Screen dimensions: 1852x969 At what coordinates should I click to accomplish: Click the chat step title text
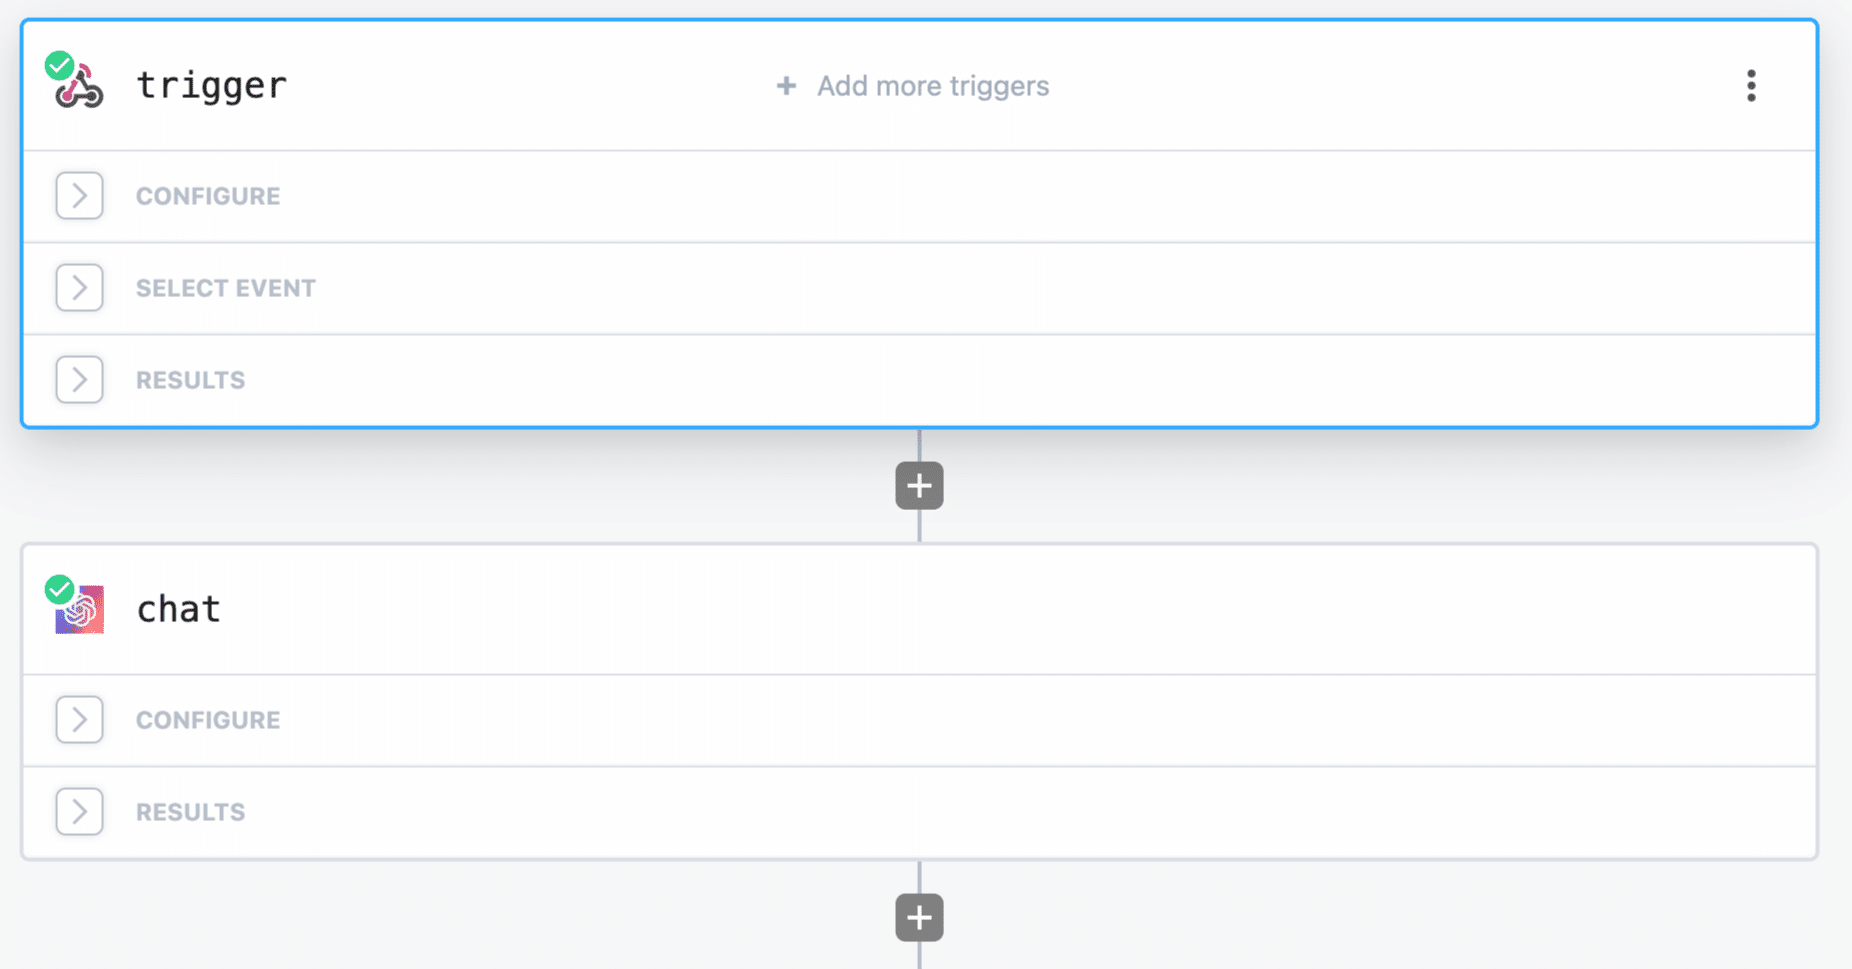tap(178, 609)
